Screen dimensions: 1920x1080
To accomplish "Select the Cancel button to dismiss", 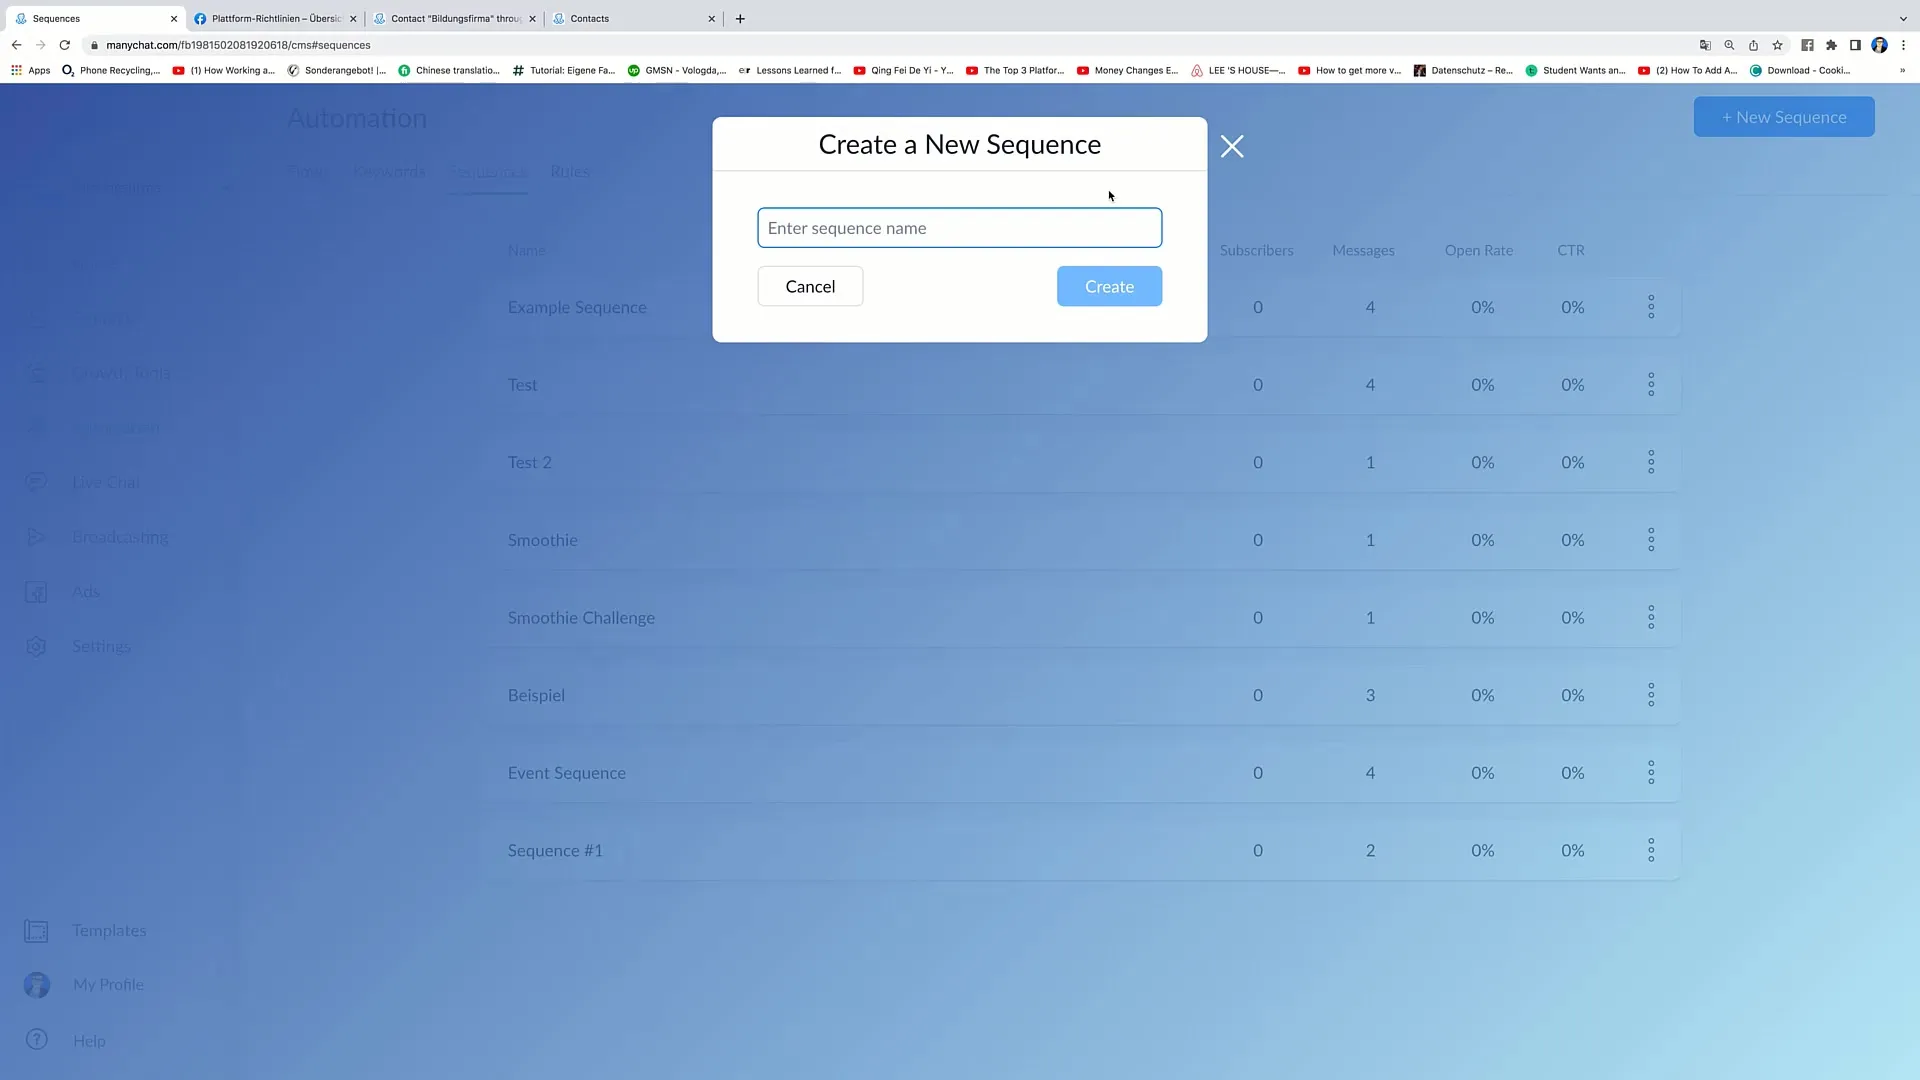I will point(810,286).
